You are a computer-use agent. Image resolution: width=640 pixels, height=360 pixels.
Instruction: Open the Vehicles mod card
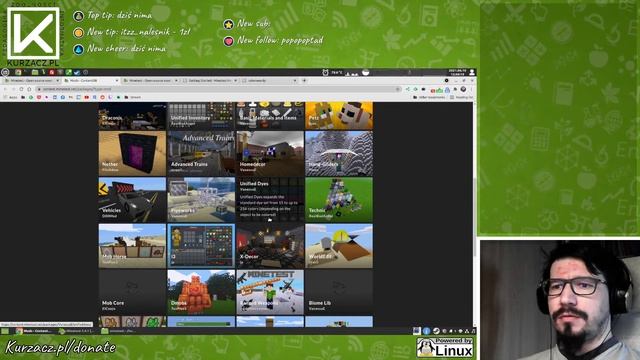(132, 200)
